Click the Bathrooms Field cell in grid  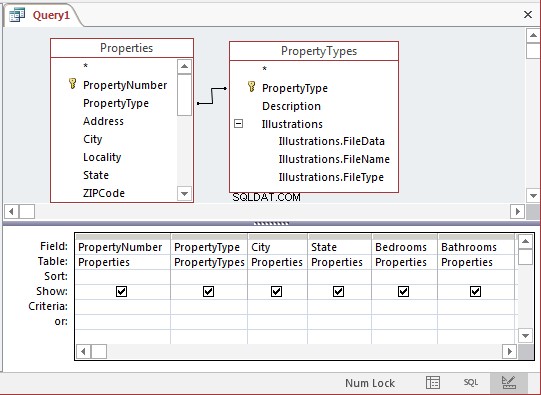[476, 247]
